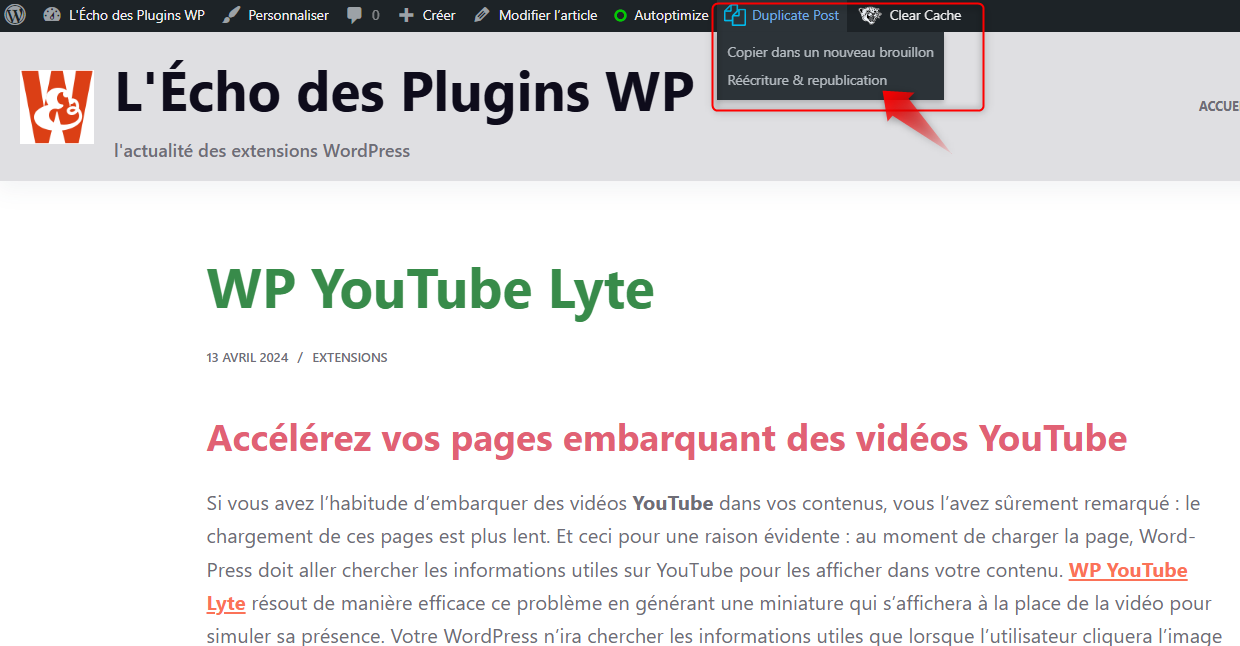Follow the WP YouTube Lyte link
1240x646 pixels.
click(x=1128, y=570)
